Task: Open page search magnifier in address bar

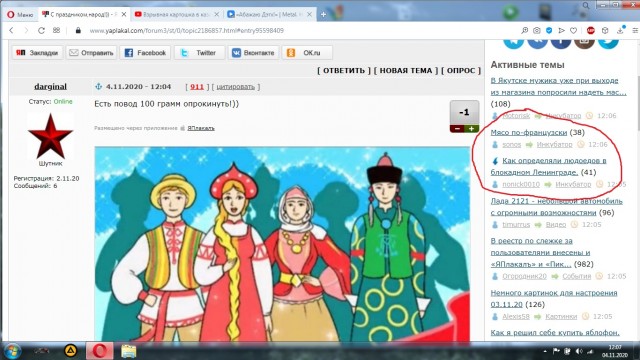Action: 524,30
